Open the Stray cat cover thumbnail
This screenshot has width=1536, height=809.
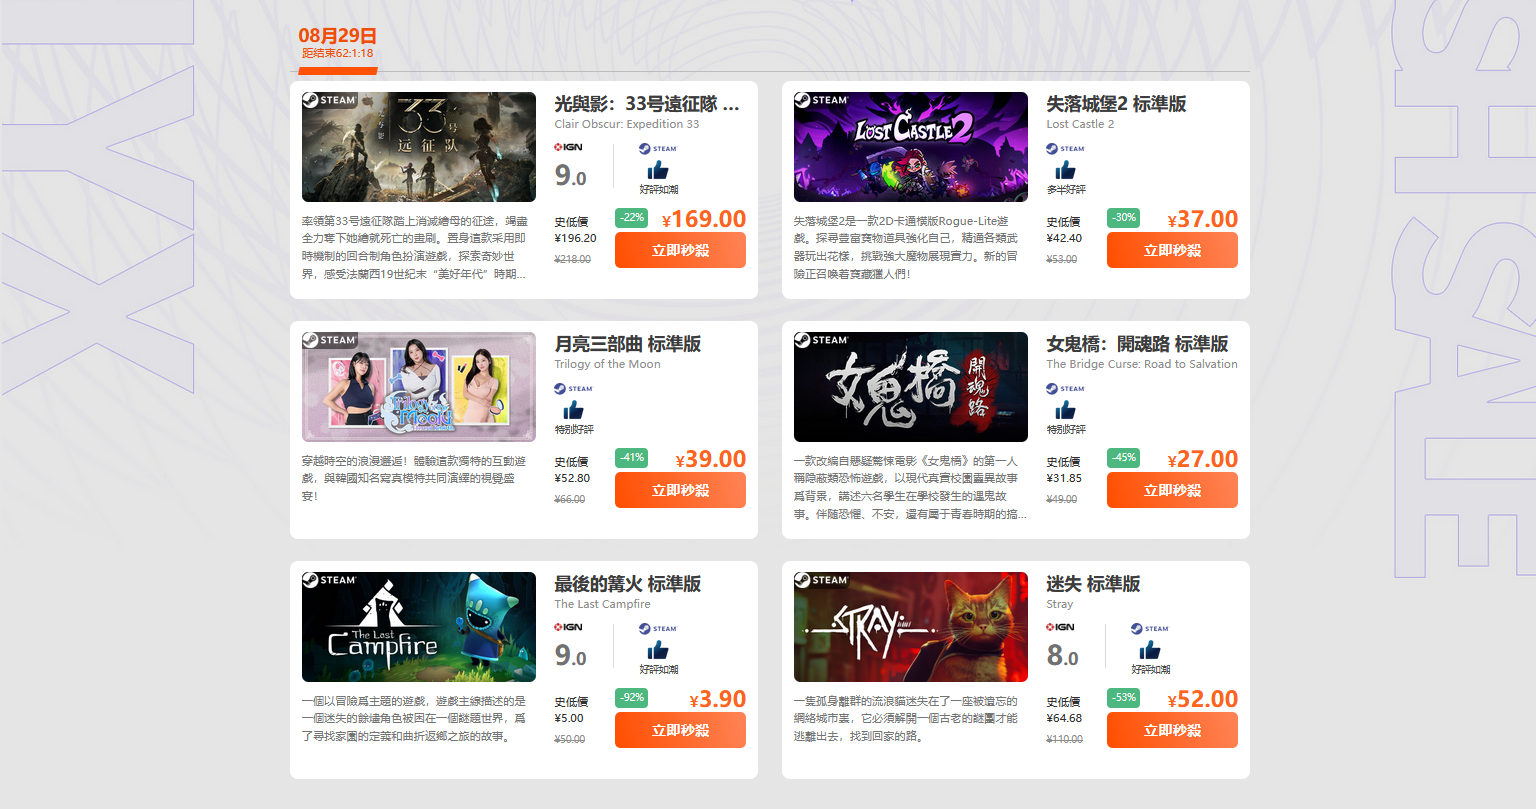(x=911, y=627)
